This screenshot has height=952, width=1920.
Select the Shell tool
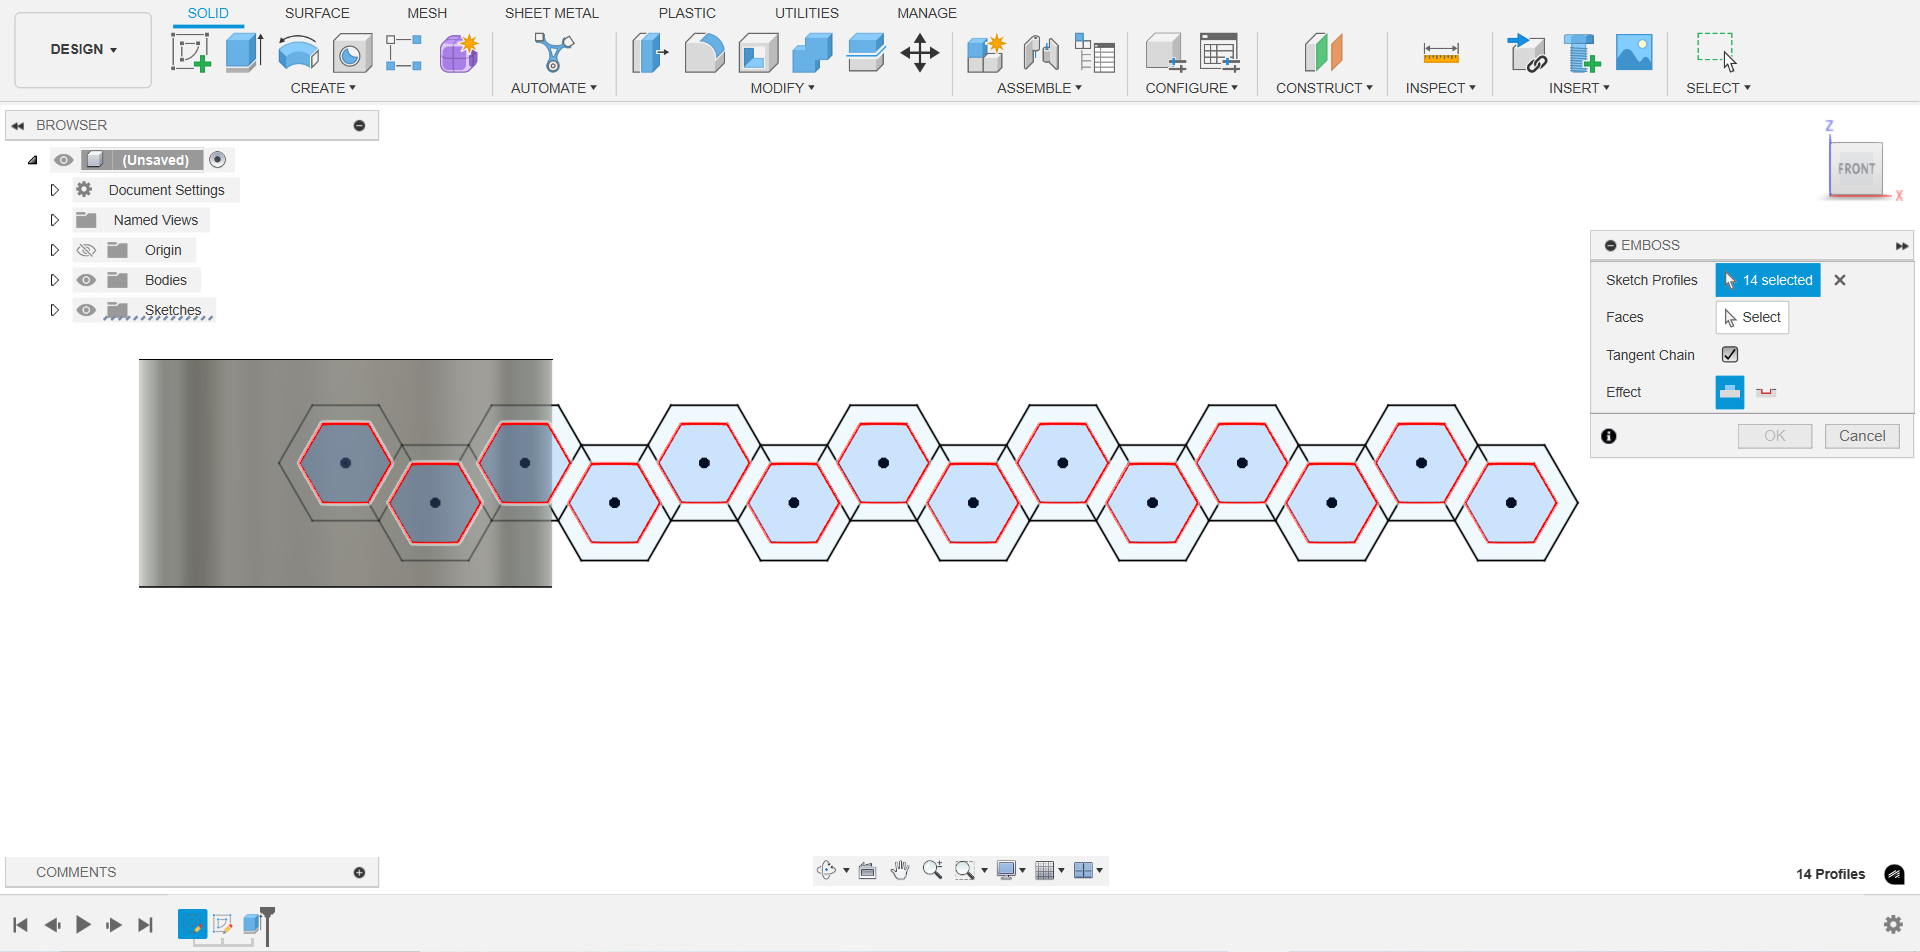pyautogui.click(x=759, y=52)
